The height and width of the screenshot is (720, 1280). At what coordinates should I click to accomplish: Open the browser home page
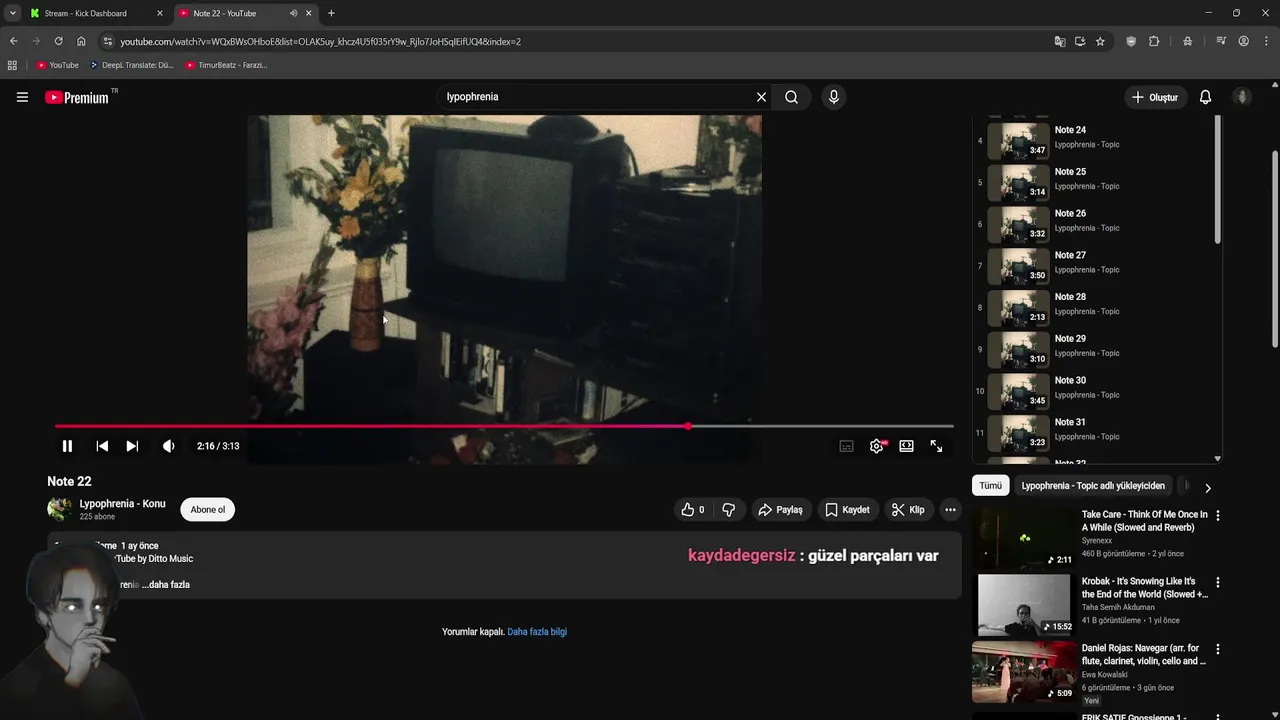point(81,41)
